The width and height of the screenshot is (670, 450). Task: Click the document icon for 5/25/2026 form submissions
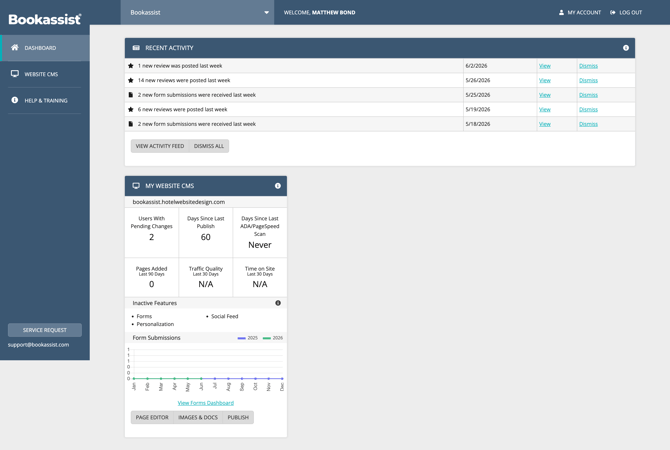131,95
